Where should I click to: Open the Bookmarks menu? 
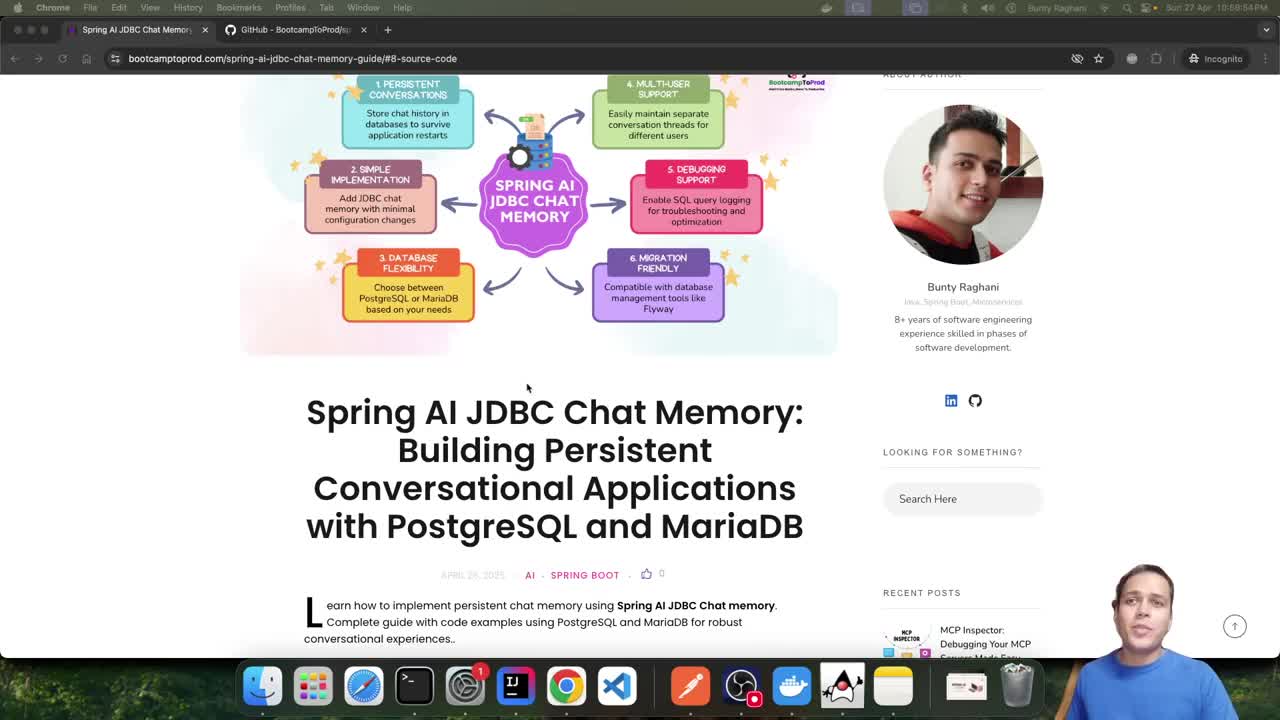click(239, 8)
